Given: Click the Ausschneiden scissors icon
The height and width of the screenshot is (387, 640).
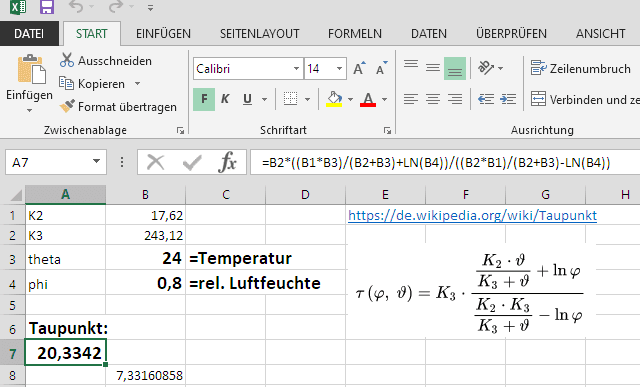Looking at the screenshot, I should click(67, 60).
